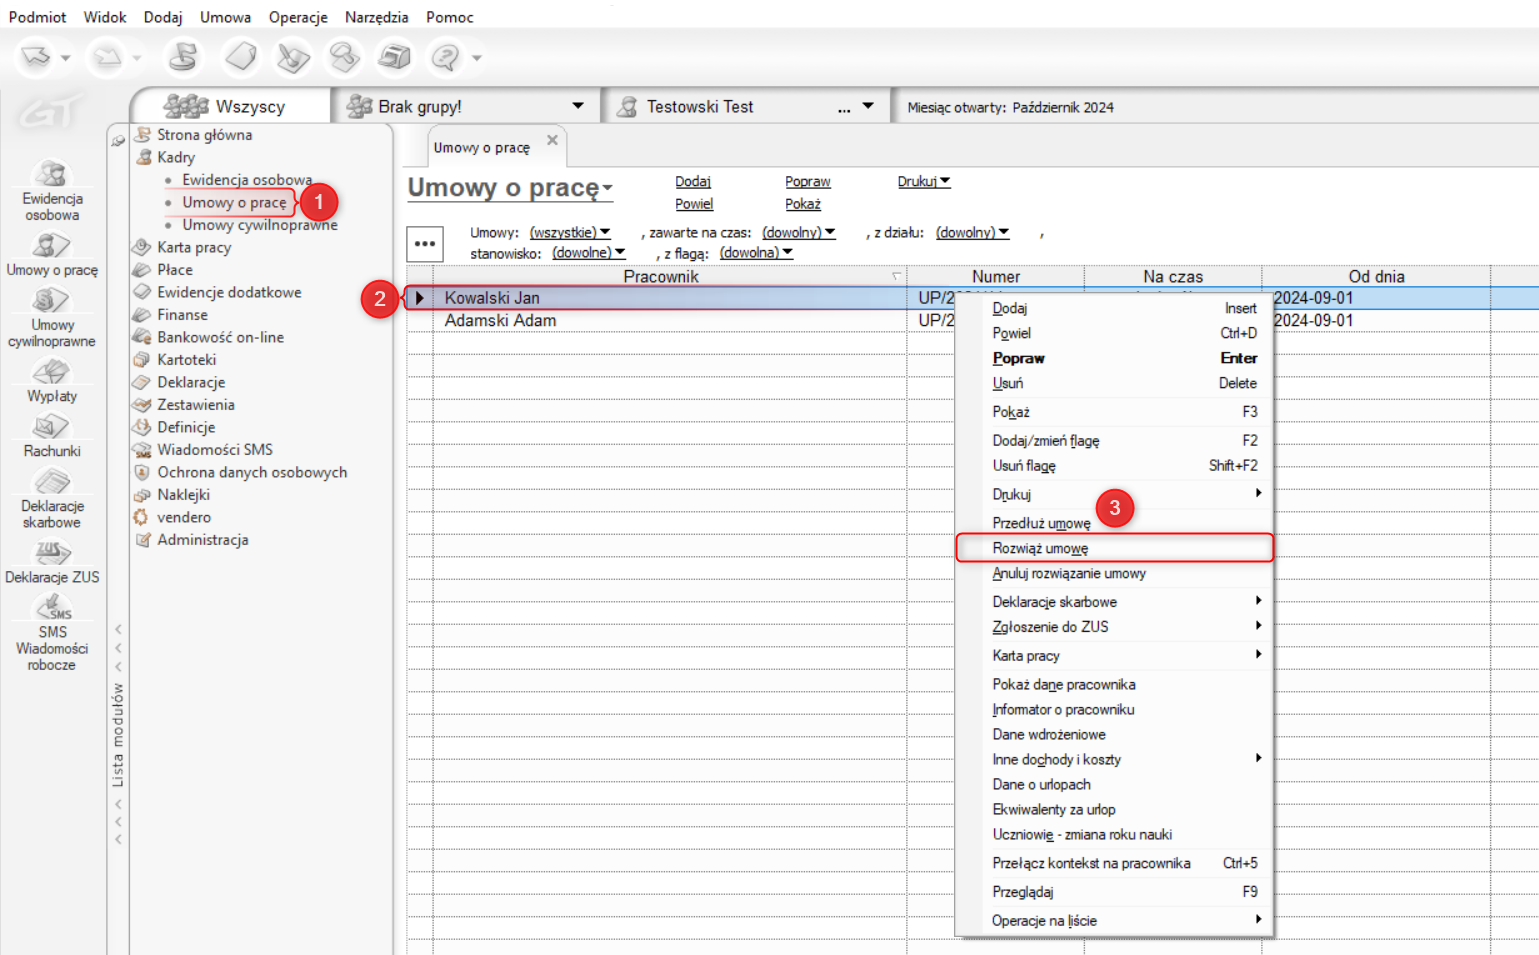Screen dimensions: 1539x955
Task: Open Kartoteki in module tree
Action: (x=187, y=359)
